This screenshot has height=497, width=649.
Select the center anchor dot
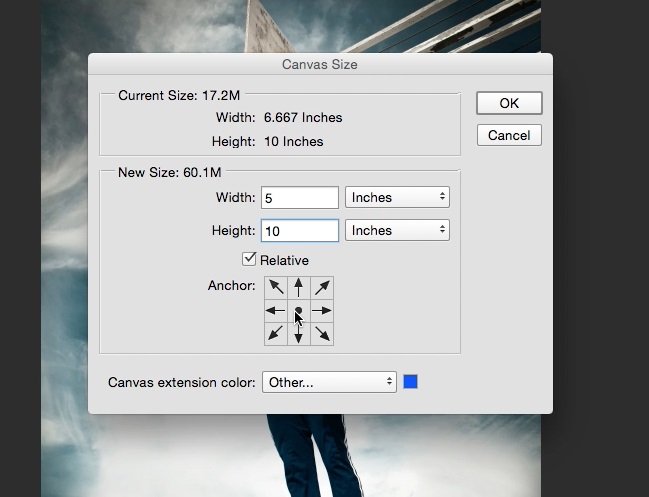[x=299, y=311]
